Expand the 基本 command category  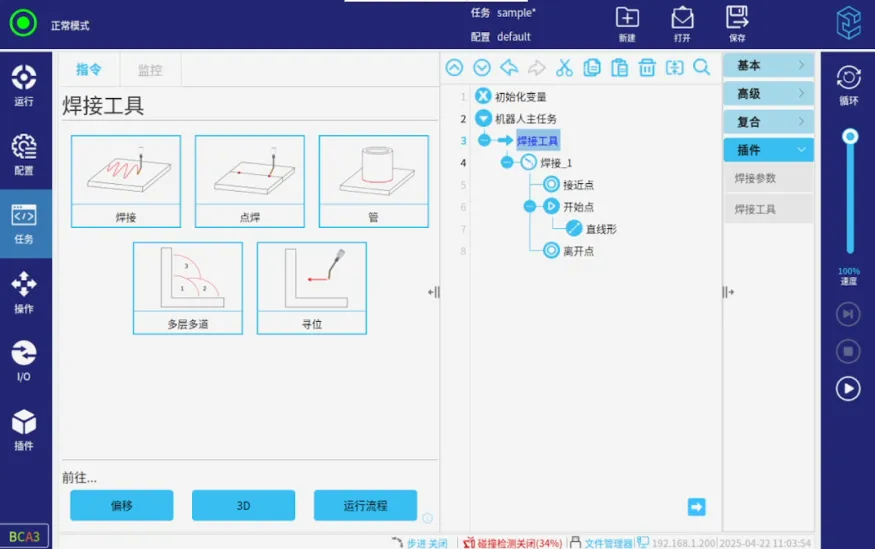[x=768, y=65]
